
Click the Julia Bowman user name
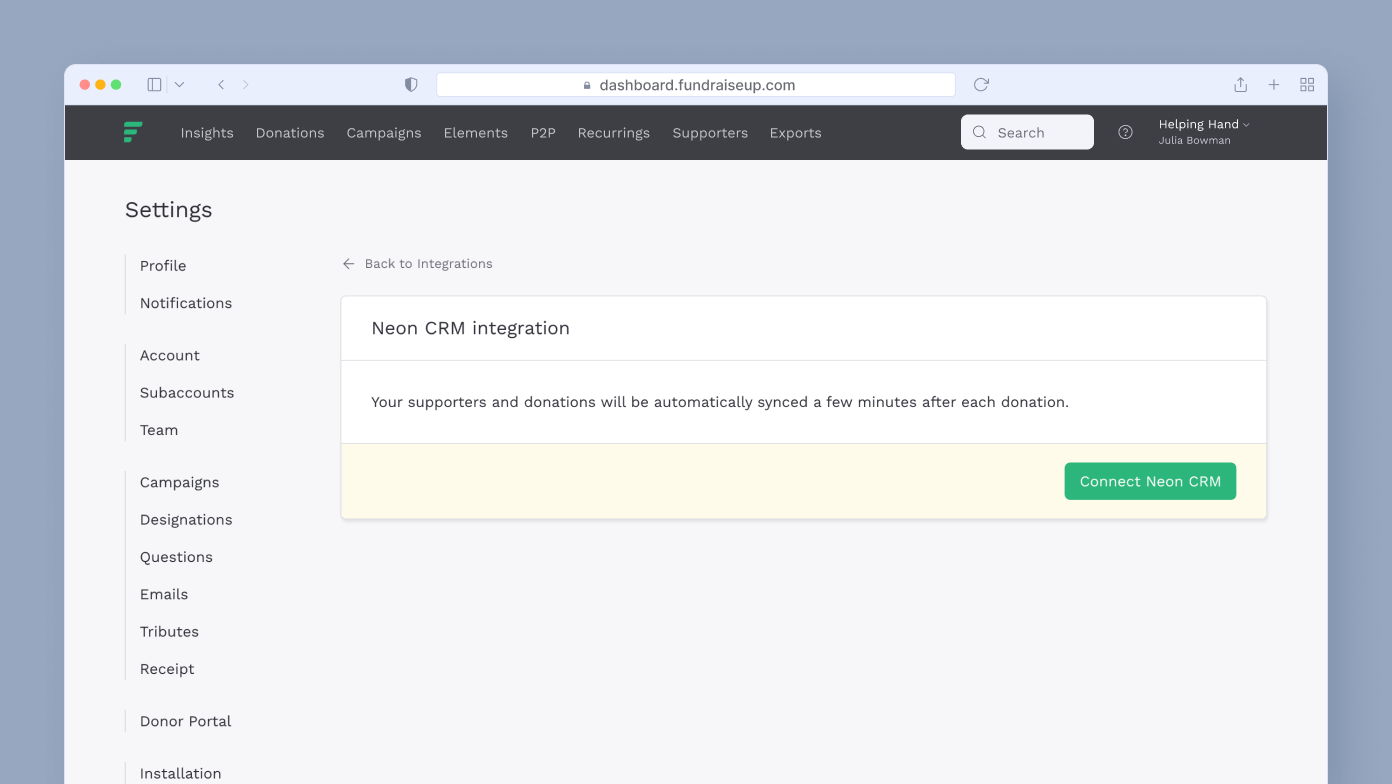click(x=1194, y=141)
